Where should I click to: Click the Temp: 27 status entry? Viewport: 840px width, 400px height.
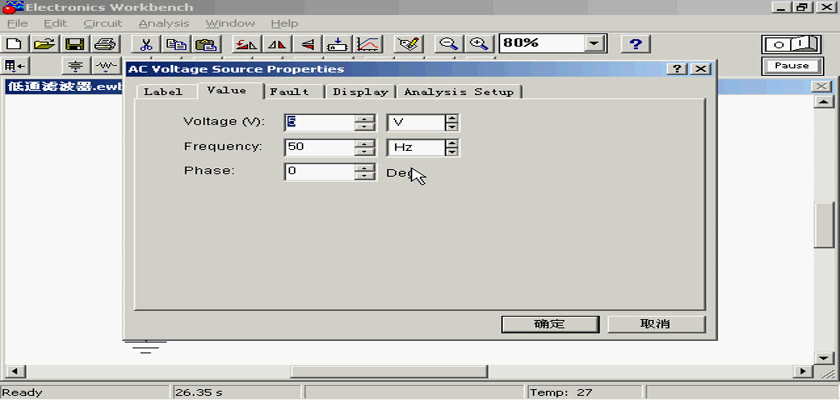coord(561,393)
